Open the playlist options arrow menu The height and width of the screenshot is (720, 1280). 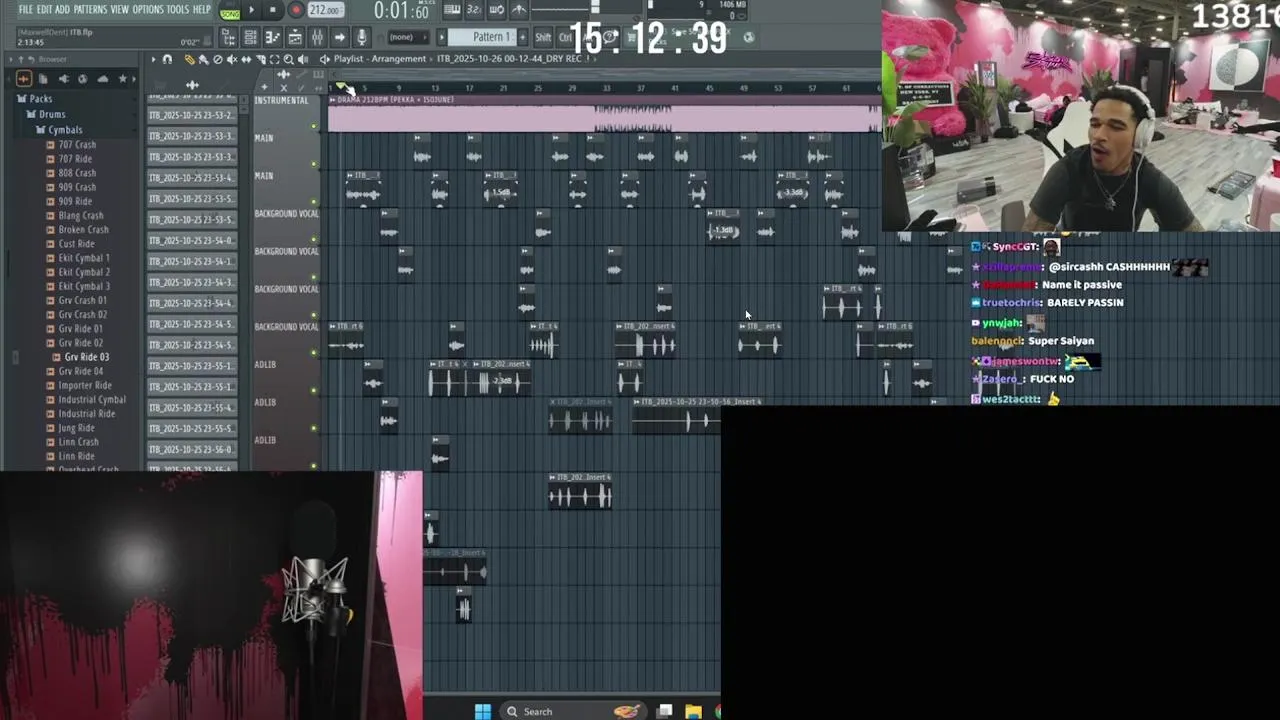(153, 59)
